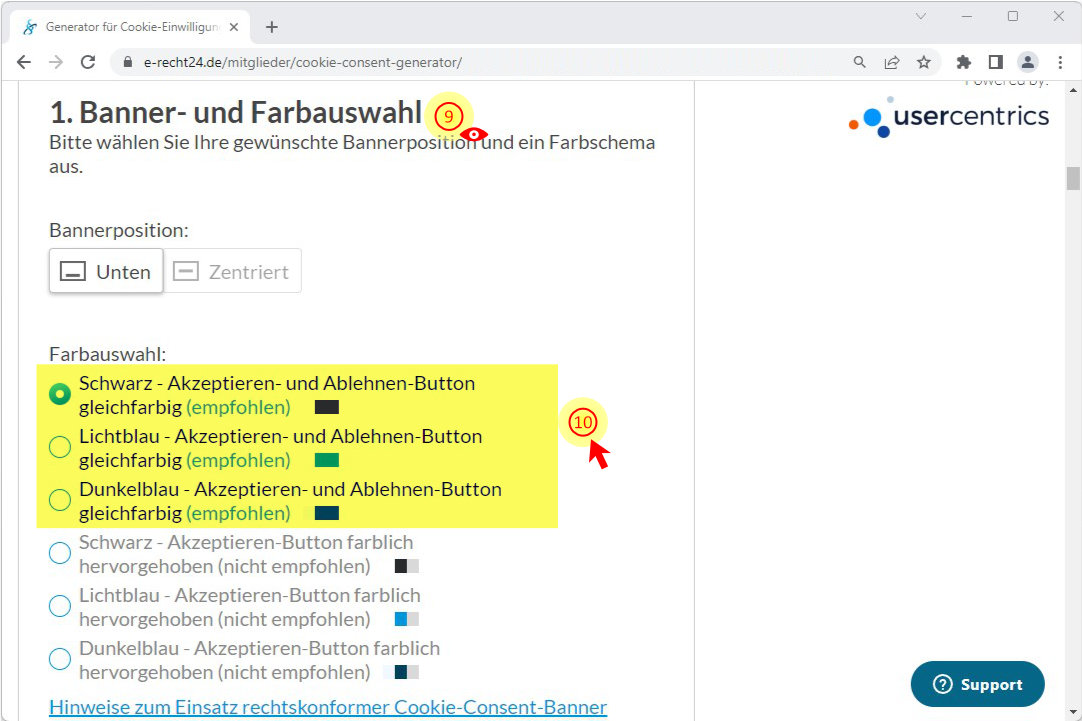Viewport: 1082px width, 721px height.
Task: Select the Schwarz gleichfarbig radio option
Action: (x=60, y=394)
